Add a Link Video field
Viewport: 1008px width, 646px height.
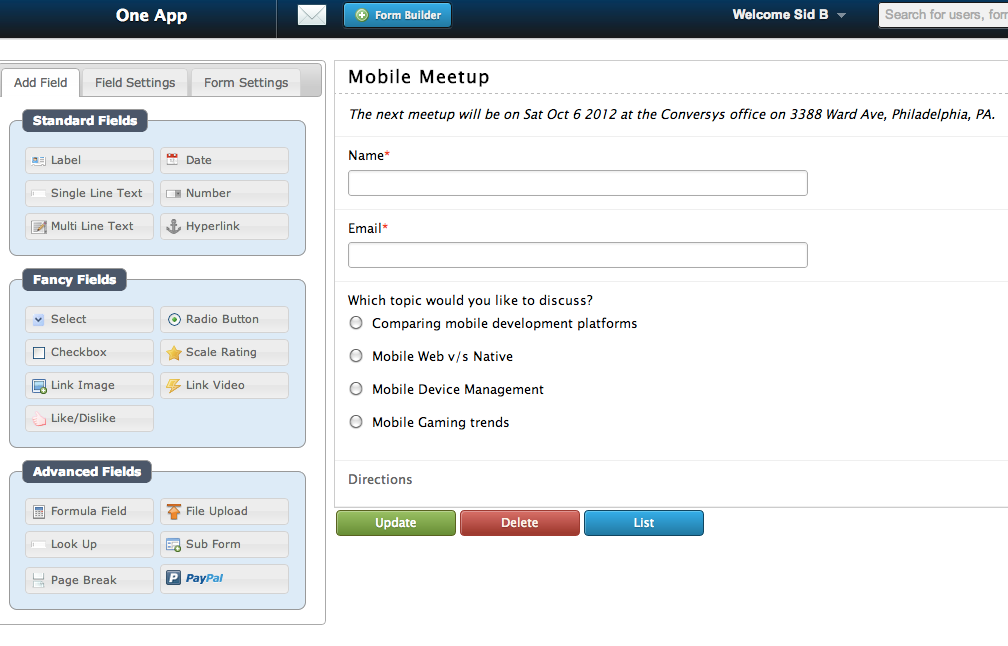click(x=224, y=385)
